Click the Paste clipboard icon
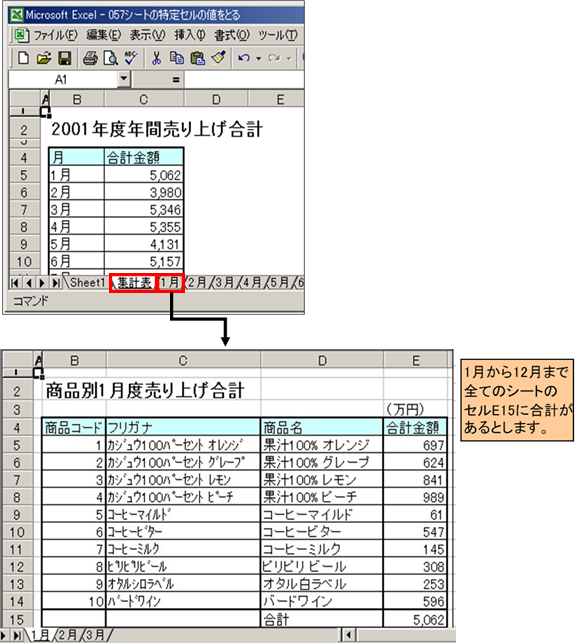 point(198,58)
